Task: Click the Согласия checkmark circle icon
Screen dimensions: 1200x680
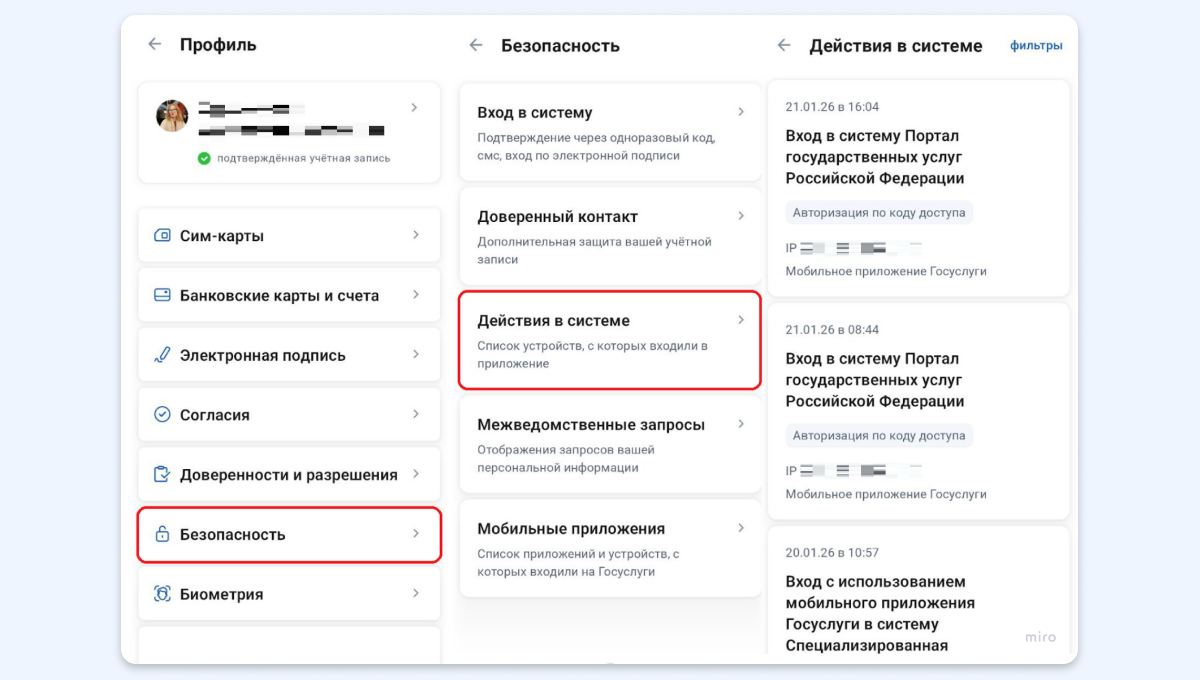Action: point(162,415)
